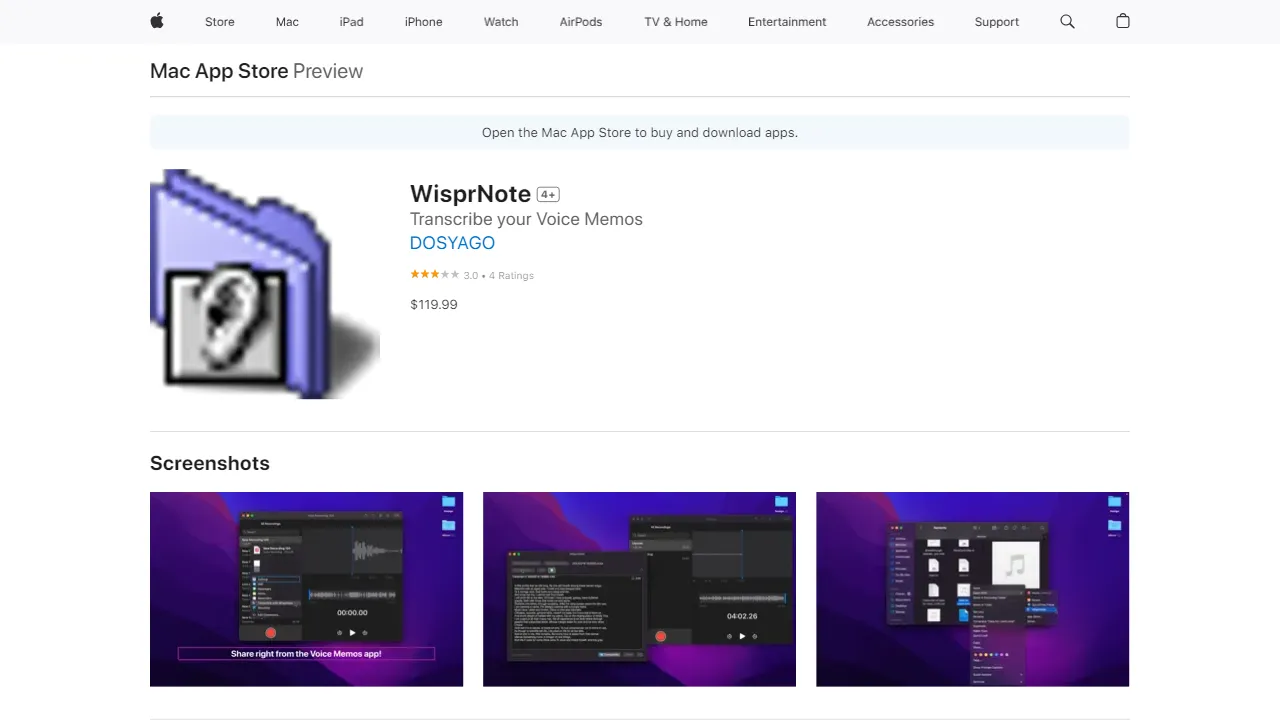Viewport: 1280px width, 720px height.
Task: Open the iPhone menu item
Action: [x=423, y=22]
